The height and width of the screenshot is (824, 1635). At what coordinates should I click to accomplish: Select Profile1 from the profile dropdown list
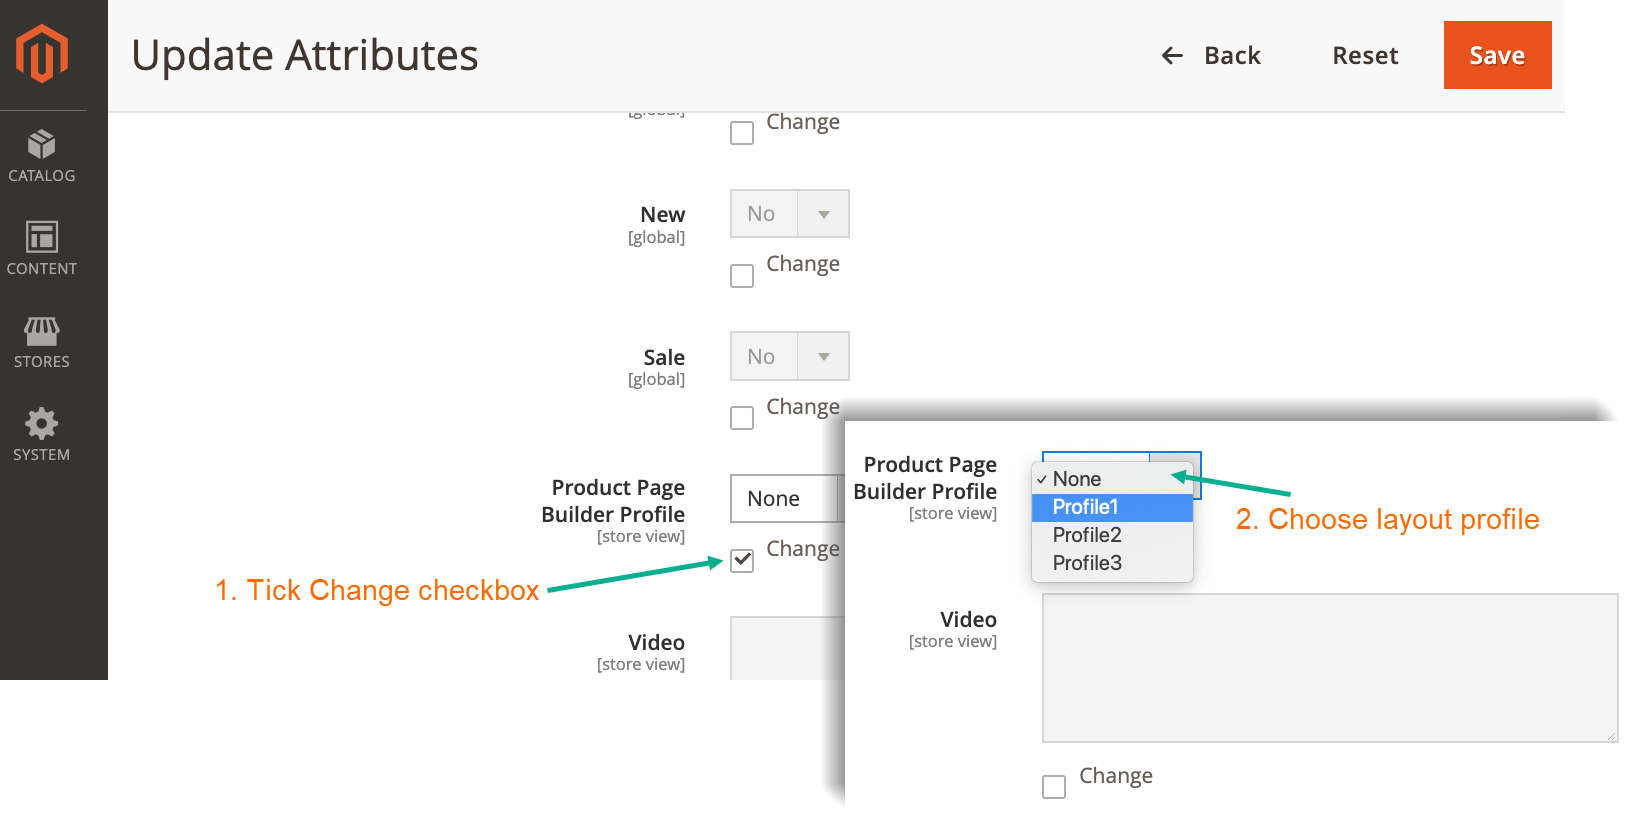coord(1086,507)
